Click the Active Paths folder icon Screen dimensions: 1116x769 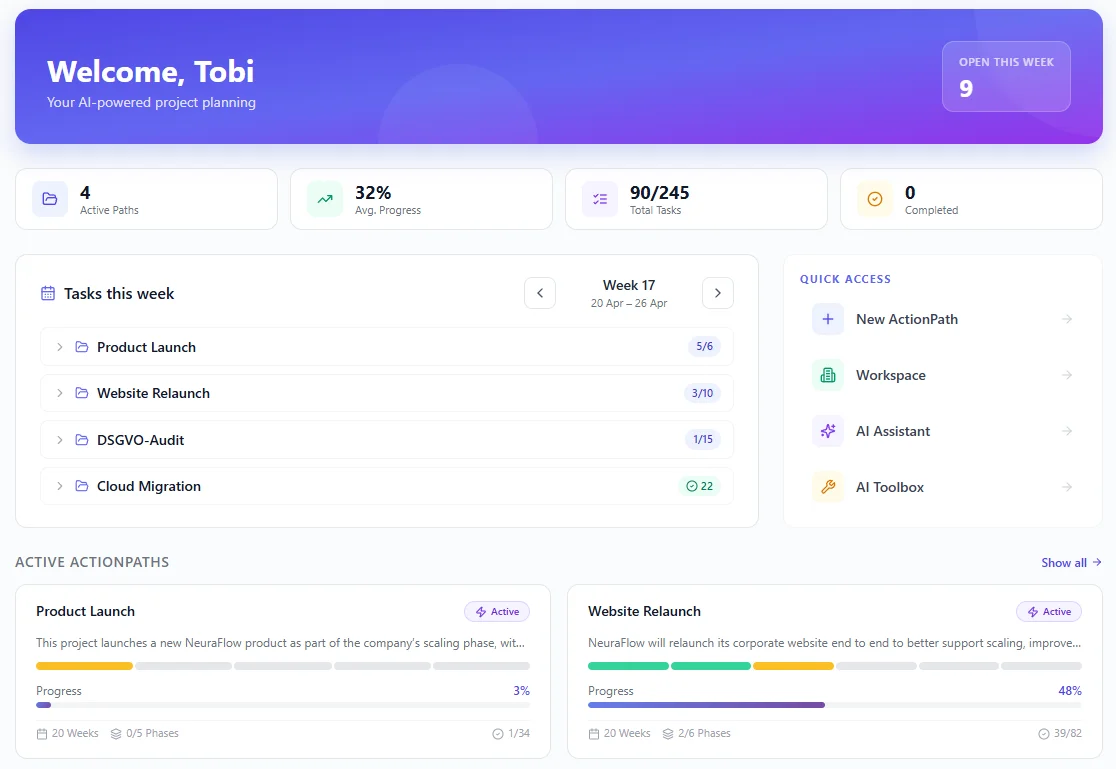pos(50,199)
